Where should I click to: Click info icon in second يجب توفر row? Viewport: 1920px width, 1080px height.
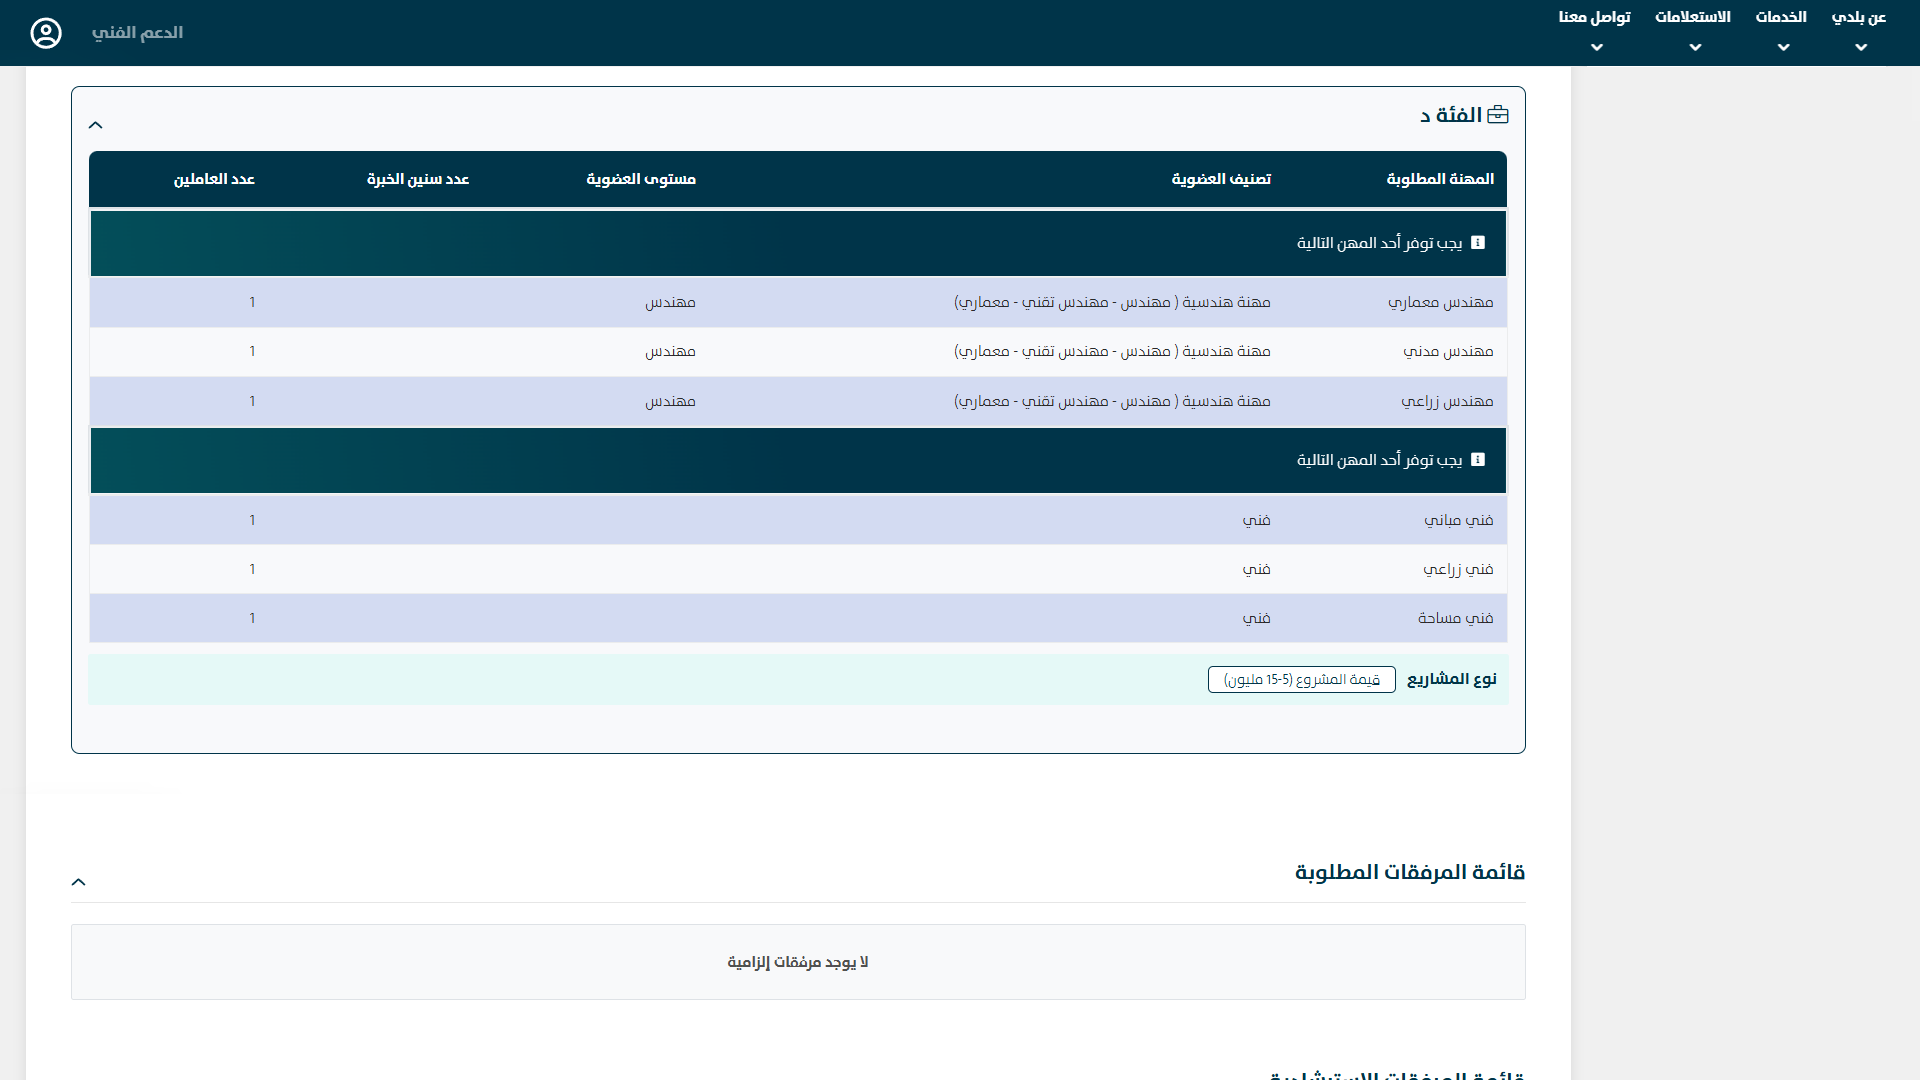point(1478,460)
